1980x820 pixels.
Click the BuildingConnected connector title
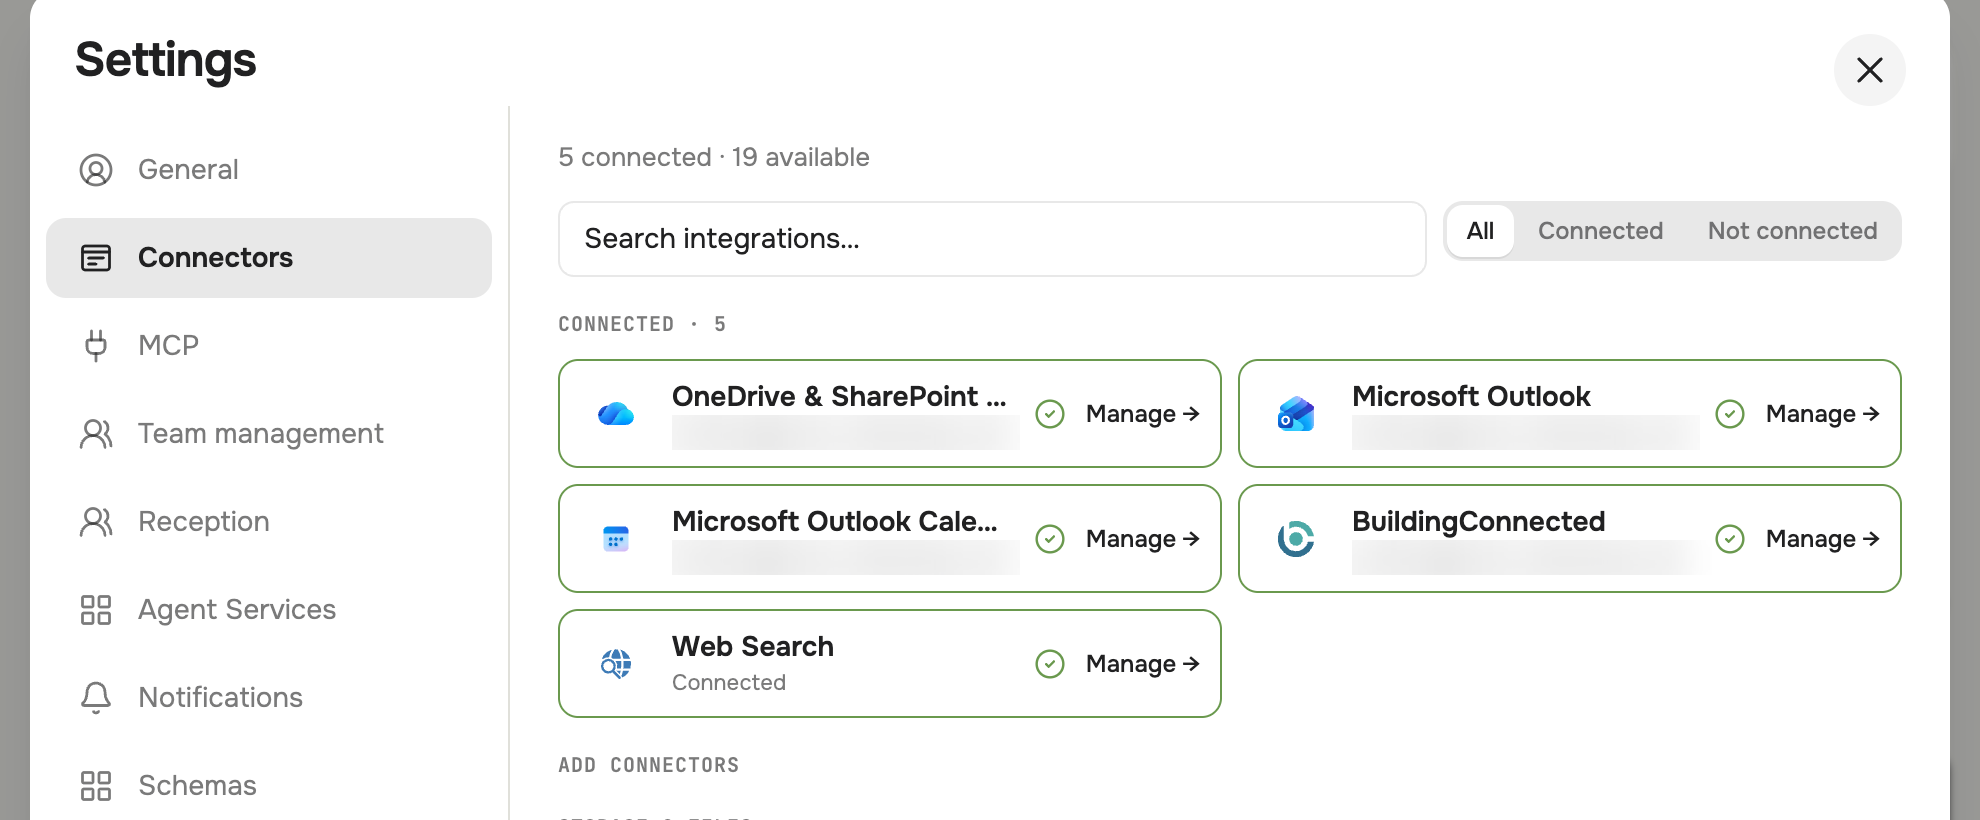coord(1478,522)
